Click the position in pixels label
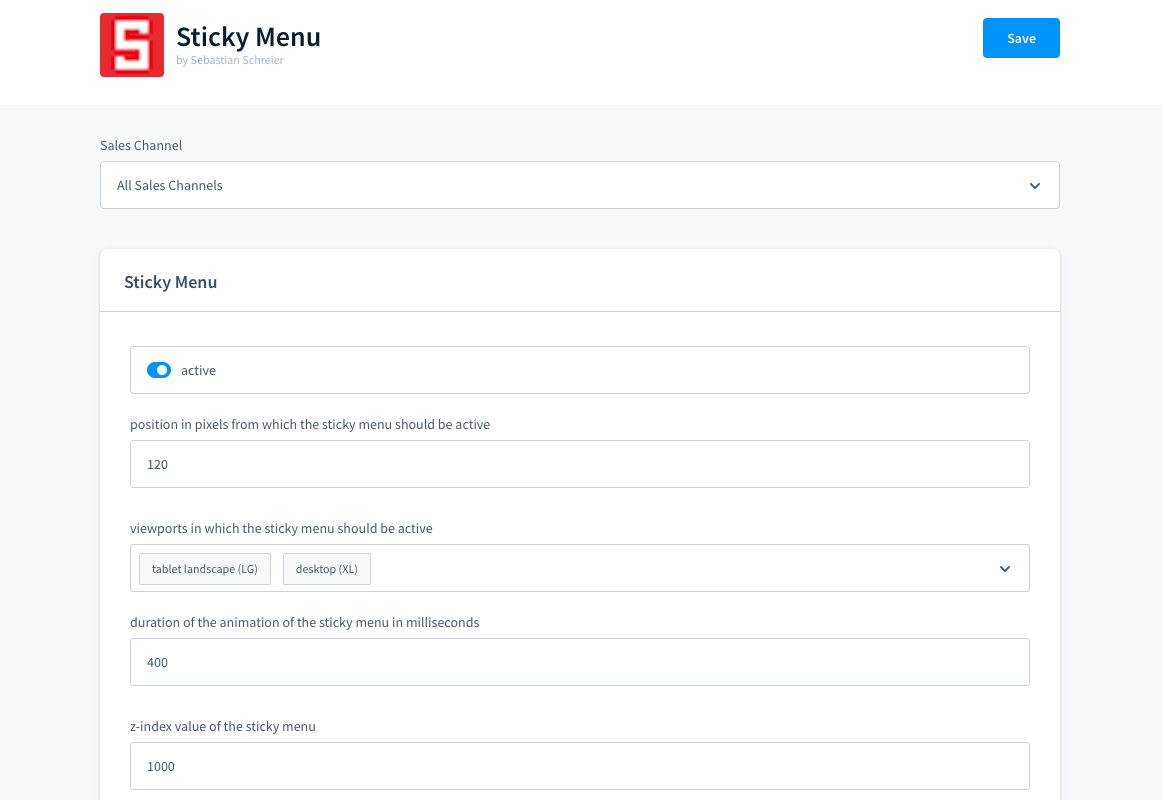 pos(310,424)
